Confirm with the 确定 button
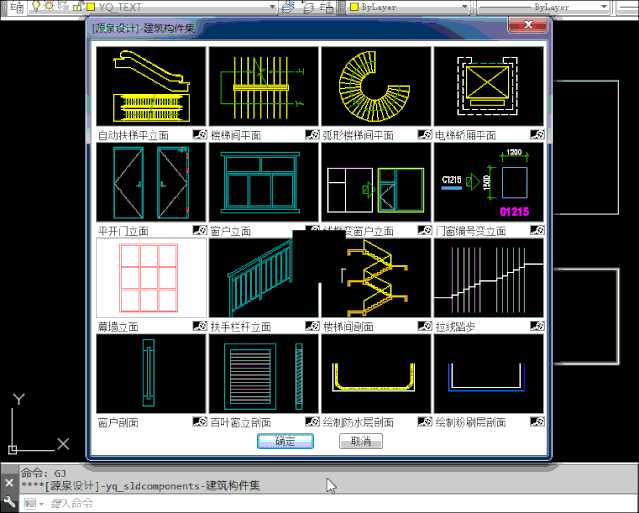The width and height of the screenshot is (639, 513). tap(285, 441)
